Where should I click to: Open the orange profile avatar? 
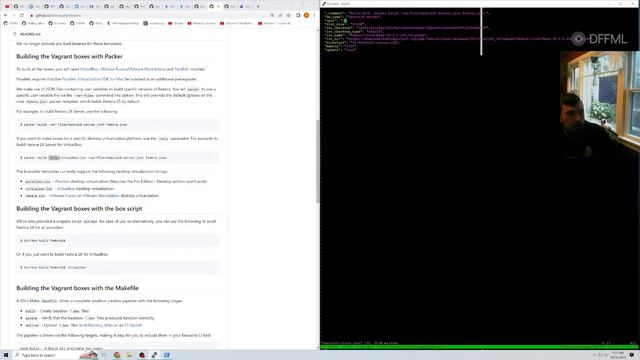(x=307, y=16)
